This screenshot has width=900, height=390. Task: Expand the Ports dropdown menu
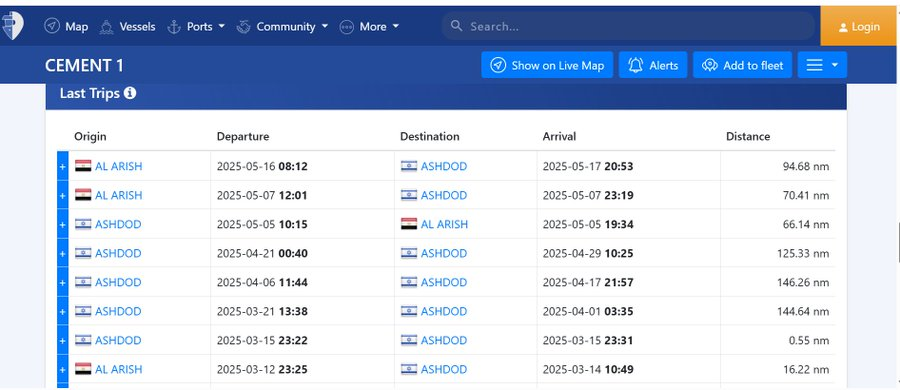pyautogui.click(x=196, y=26)
